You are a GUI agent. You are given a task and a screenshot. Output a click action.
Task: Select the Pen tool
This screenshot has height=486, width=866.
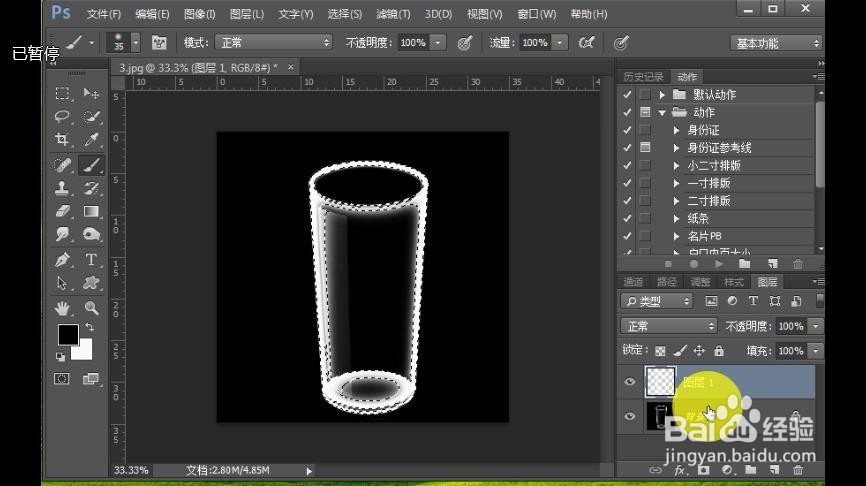62,260
